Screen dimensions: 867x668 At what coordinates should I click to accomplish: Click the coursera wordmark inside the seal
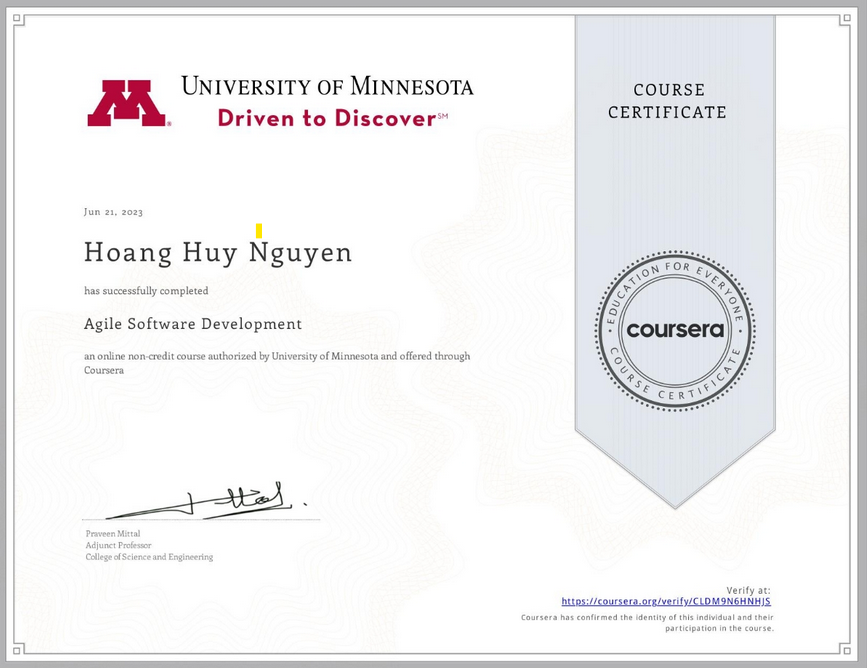pos(675,330)
